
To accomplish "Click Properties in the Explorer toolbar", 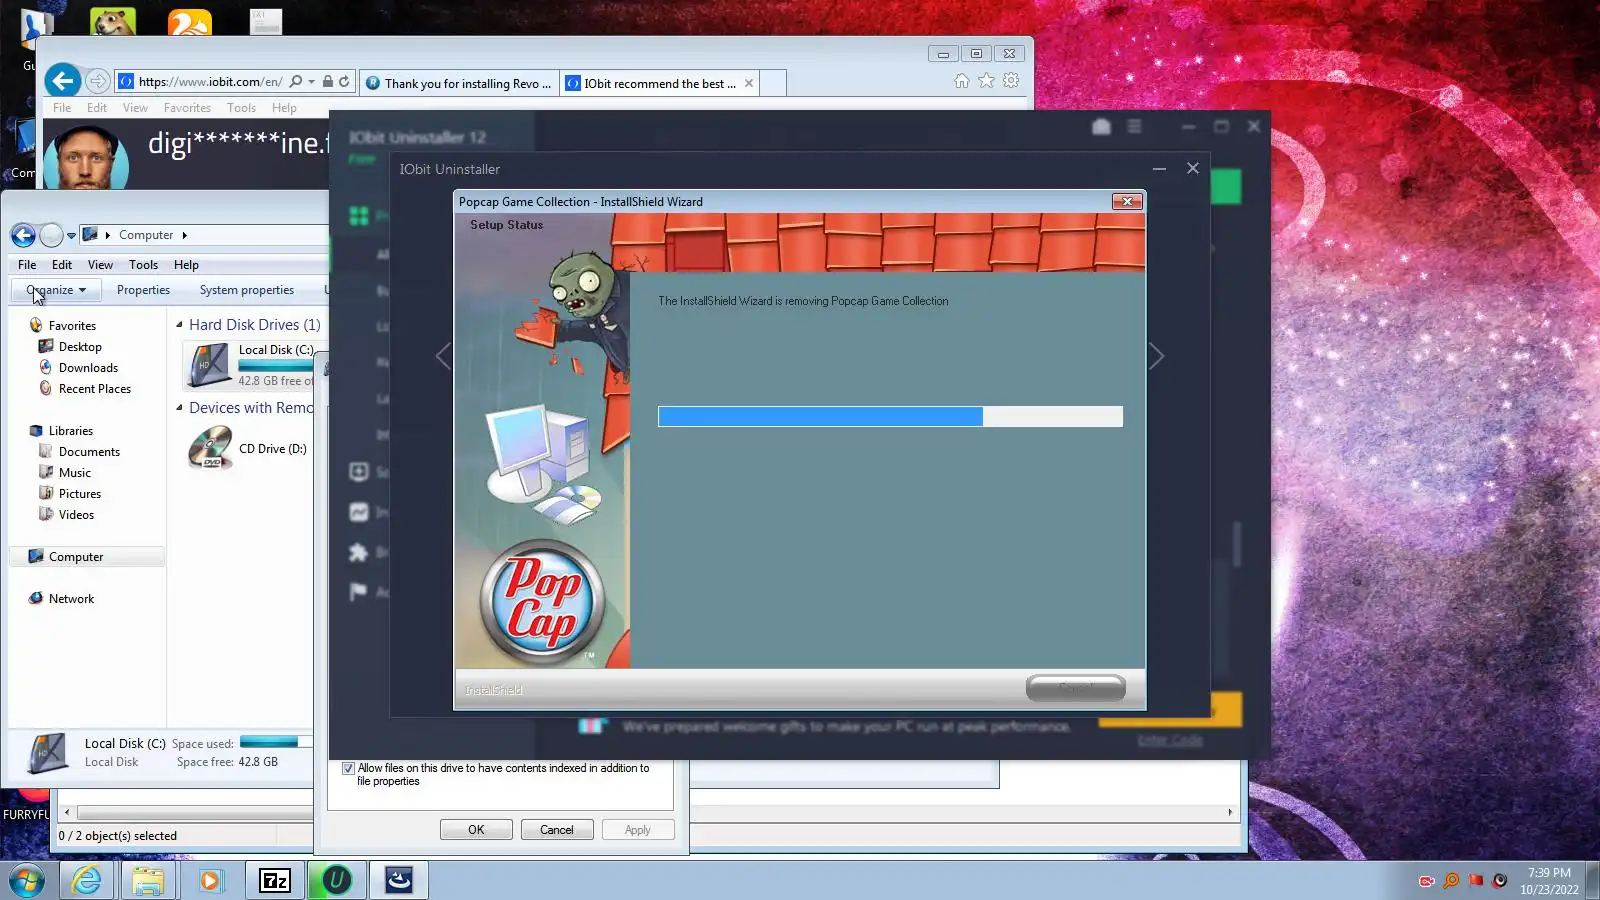I will (x=143, y=290).
